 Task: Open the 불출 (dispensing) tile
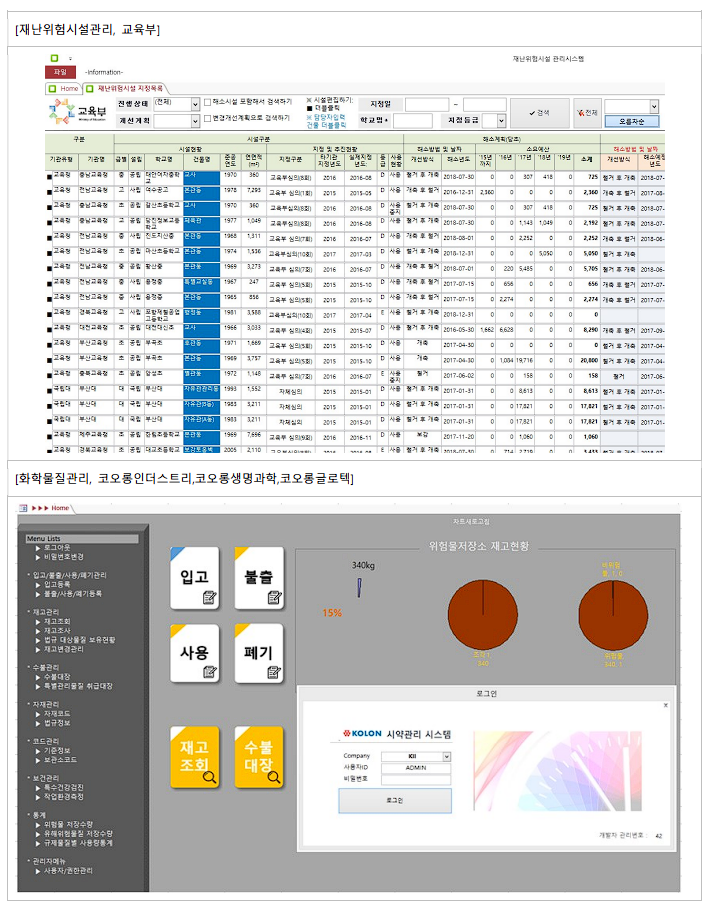tap(259, 578)
